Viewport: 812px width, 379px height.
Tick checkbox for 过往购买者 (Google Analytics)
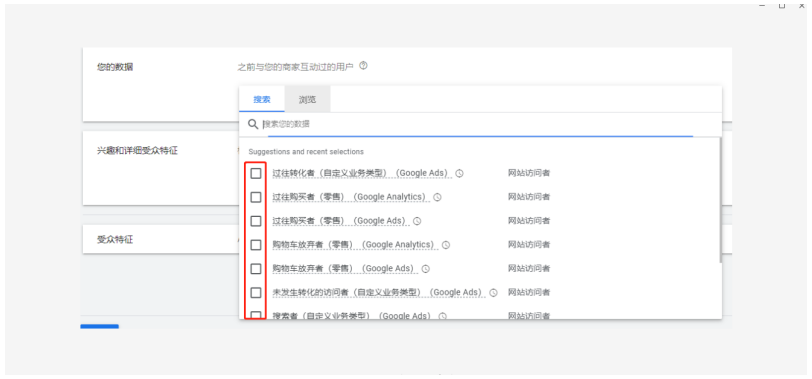[256, 197]
